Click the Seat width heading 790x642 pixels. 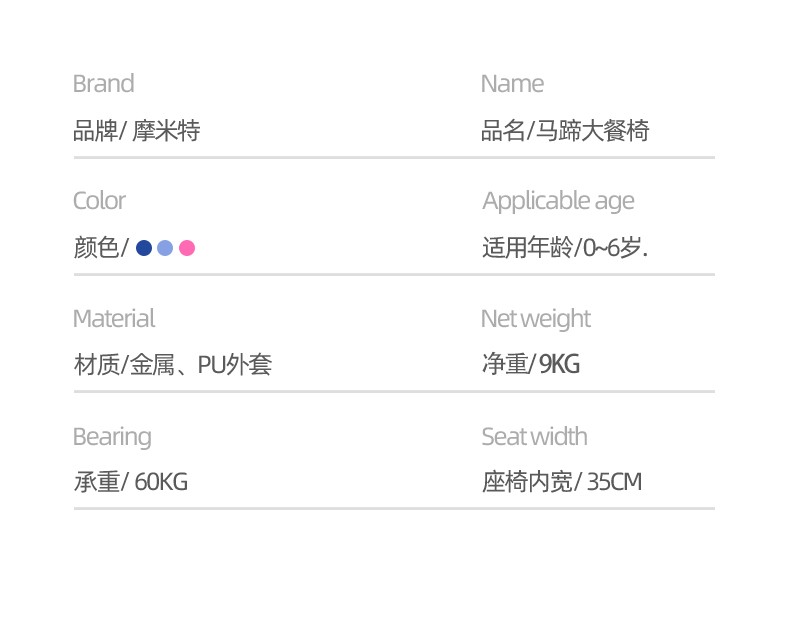pyautogui.click(x=534, y=436)
